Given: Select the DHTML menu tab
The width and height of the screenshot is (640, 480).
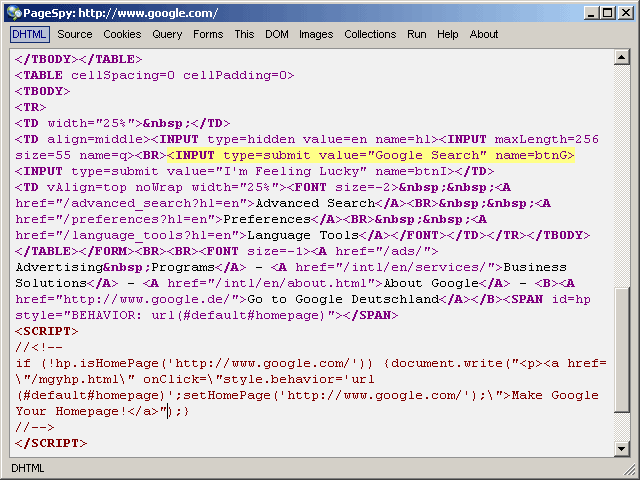Looking at the screenshot, I should pos(30,34).
